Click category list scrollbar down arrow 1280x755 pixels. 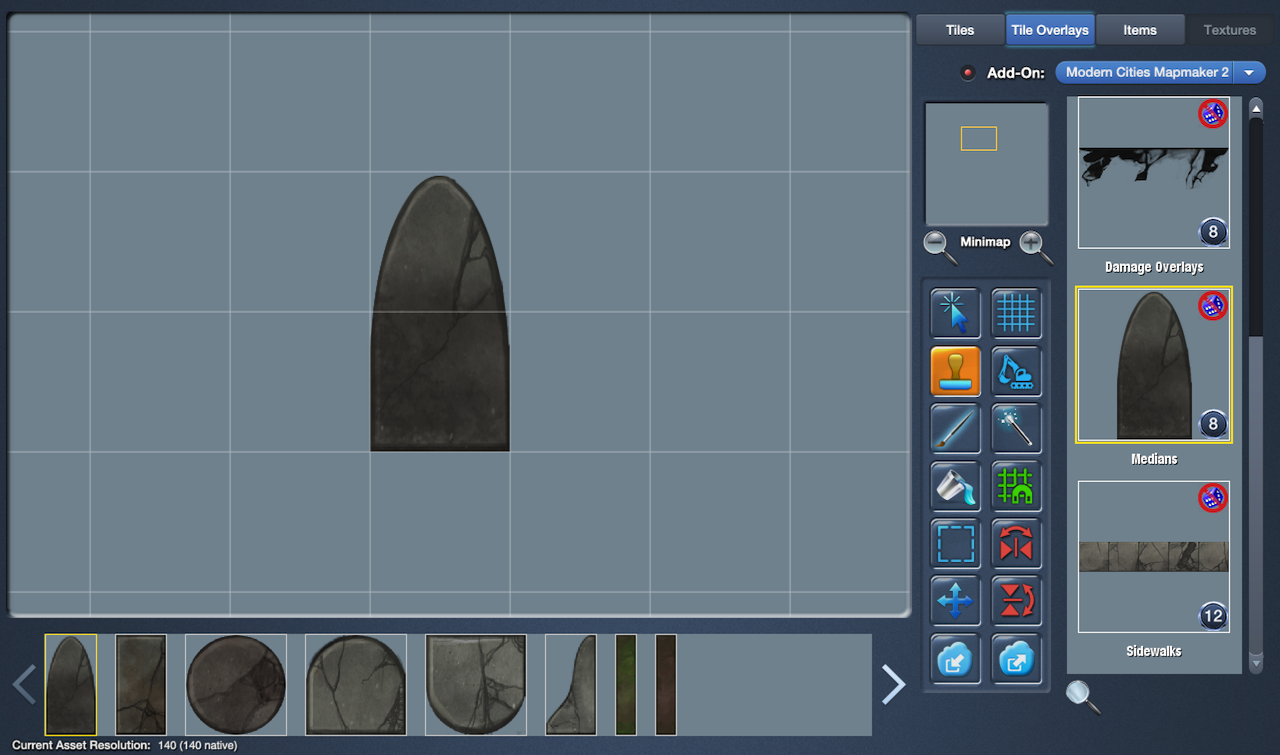1256,663
